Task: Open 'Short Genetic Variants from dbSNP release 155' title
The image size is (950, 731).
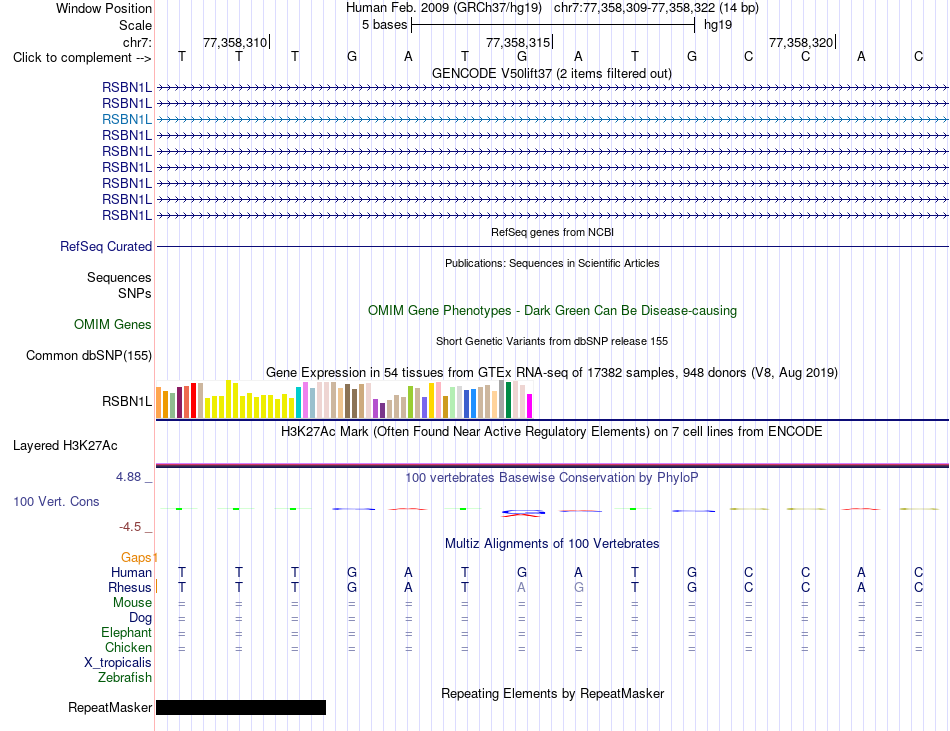Action: pyautogui.click(x=552, y=341)
